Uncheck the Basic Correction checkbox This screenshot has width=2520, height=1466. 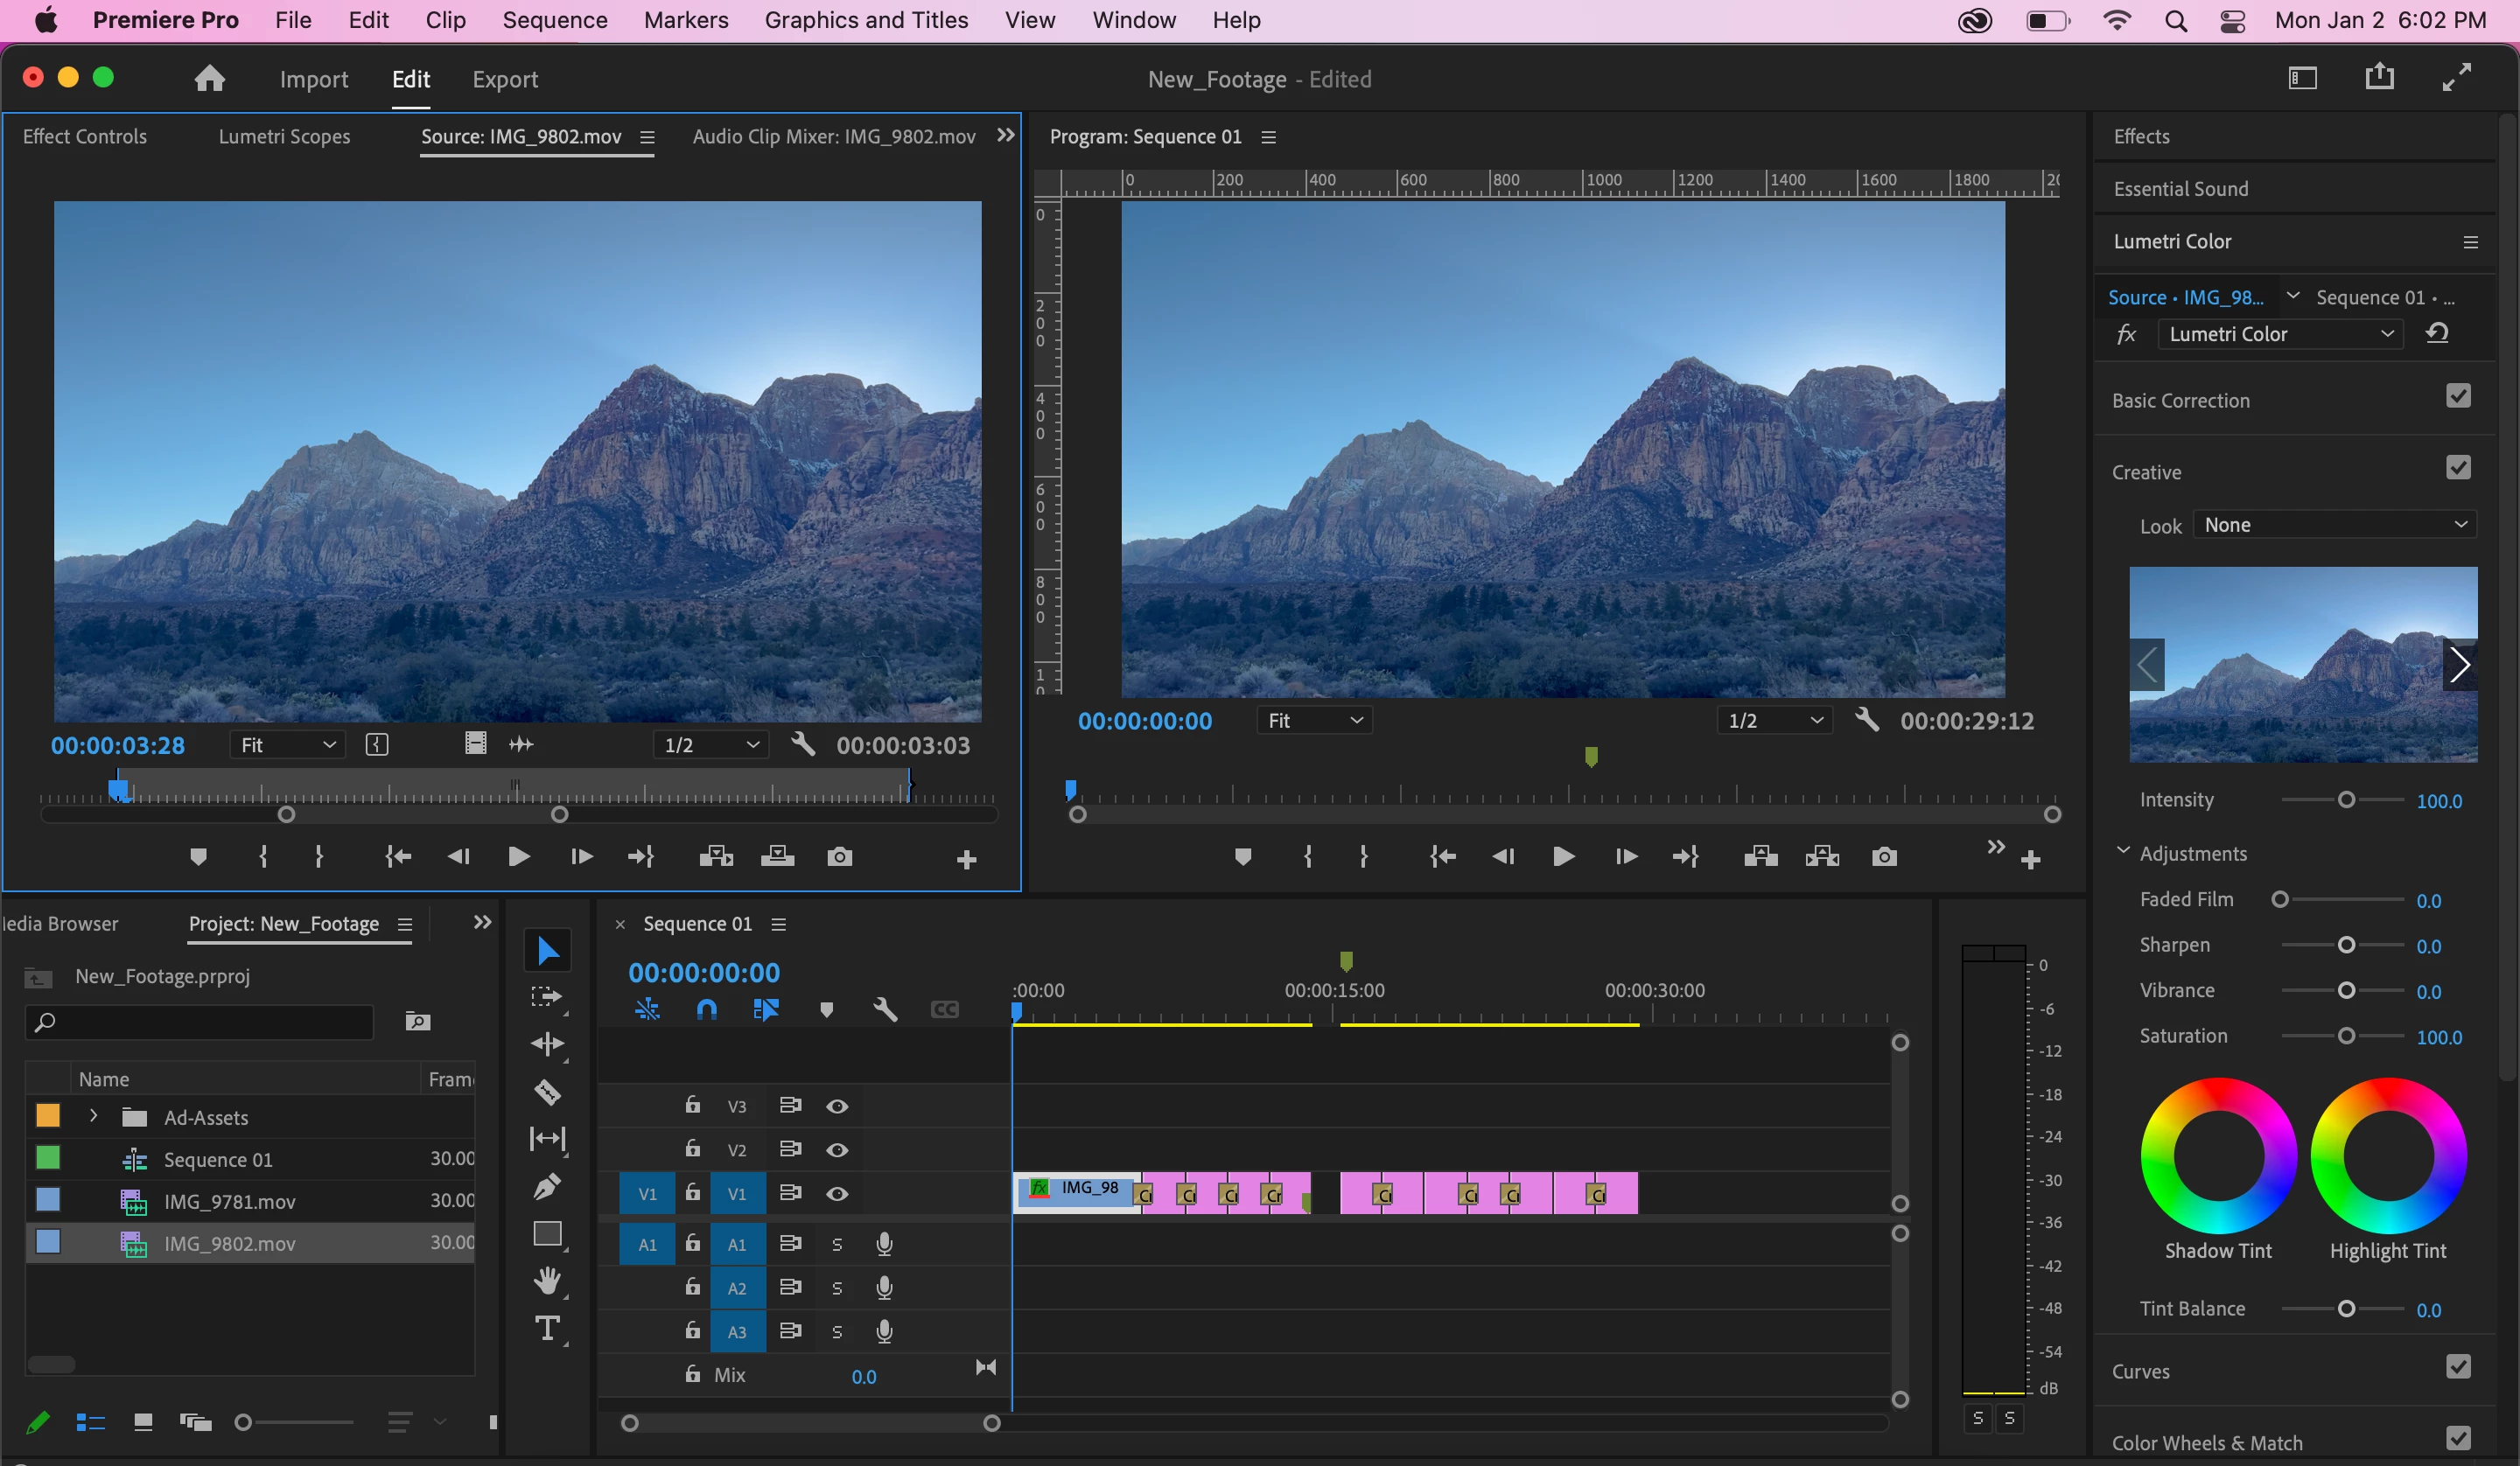(x=2458, y=397)
